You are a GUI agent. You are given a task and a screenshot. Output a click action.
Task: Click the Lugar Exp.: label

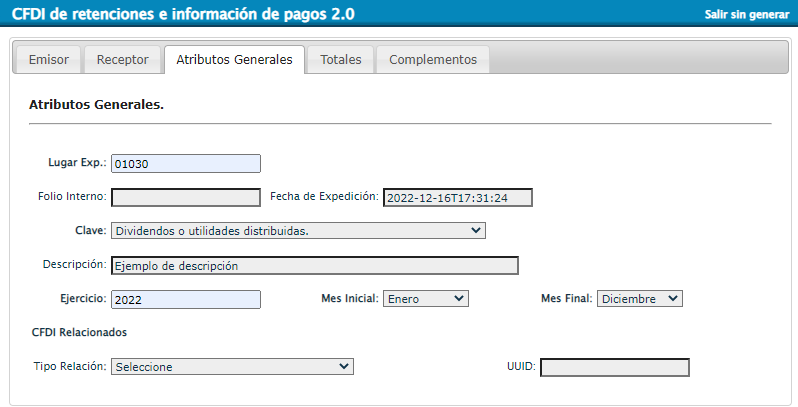77,162
